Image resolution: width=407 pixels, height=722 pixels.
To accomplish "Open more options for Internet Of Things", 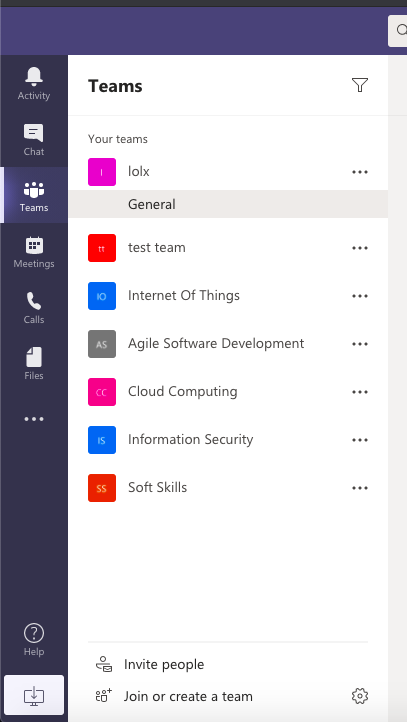I will [x=360, y=296].
